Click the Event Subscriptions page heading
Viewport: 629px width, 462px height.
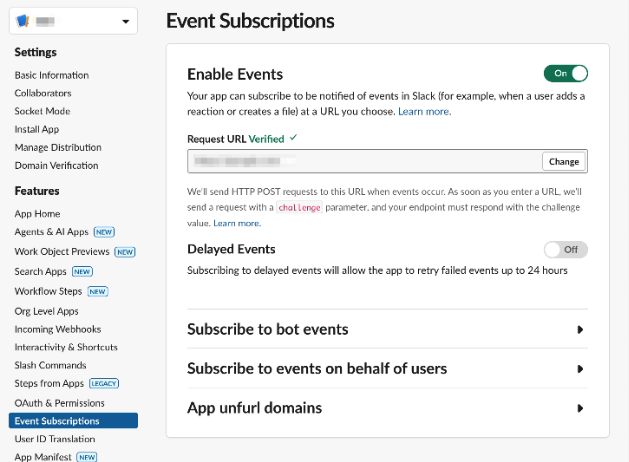click(250, 21)
